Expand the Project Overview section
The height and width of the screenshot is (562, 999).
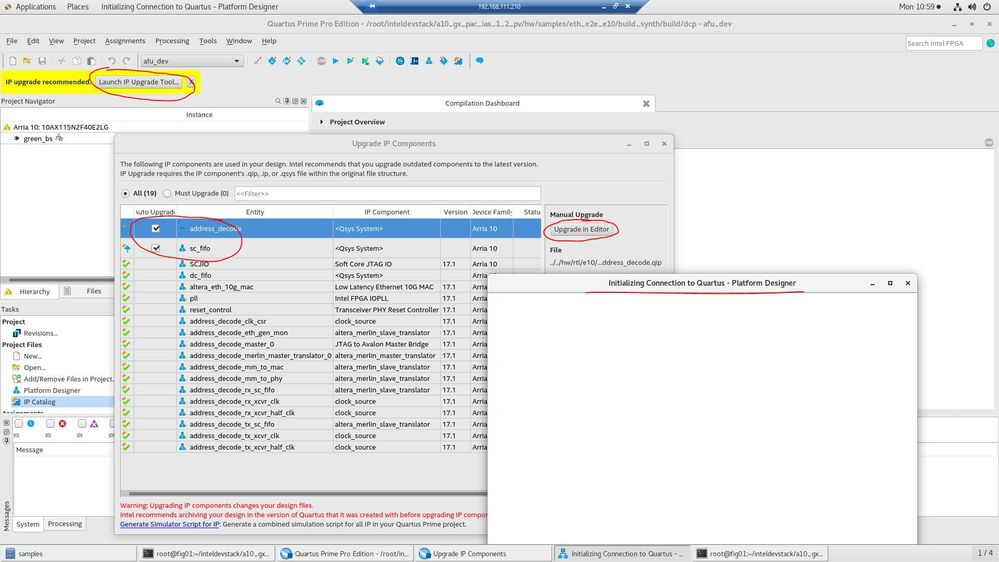pos(322,122)
